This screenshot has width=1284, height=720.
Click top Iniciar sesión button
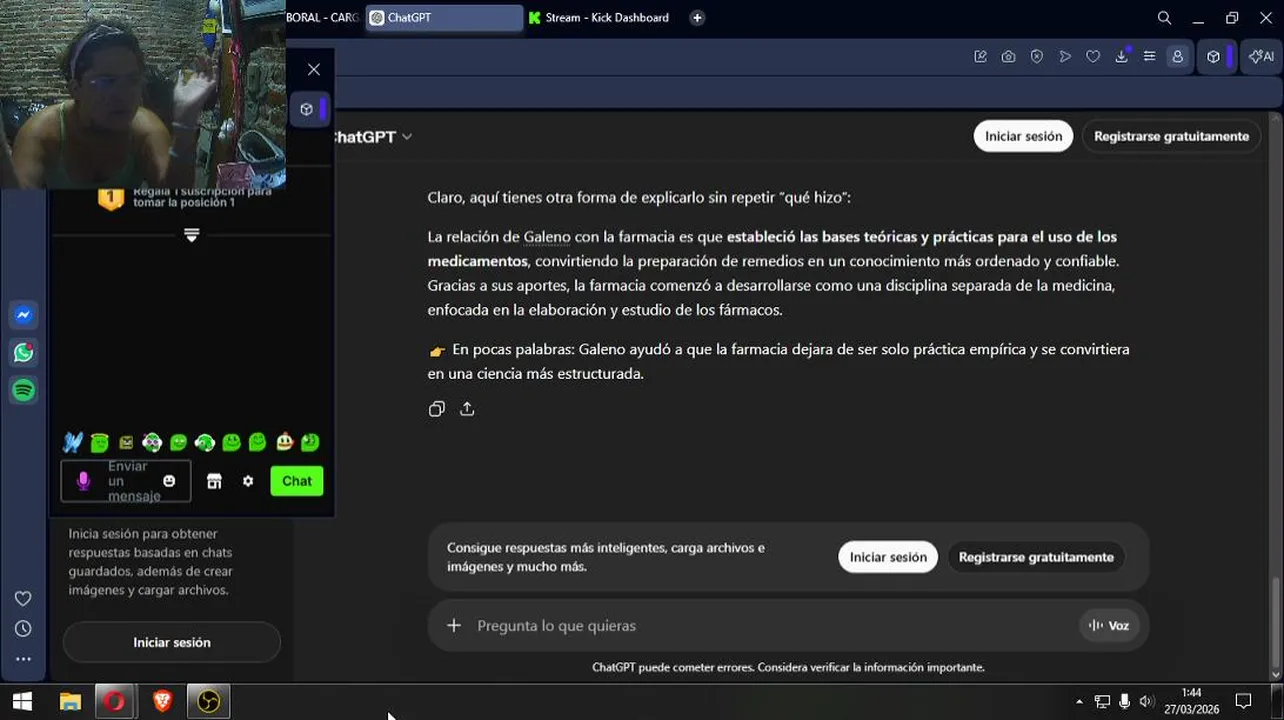coord(1023,136)
